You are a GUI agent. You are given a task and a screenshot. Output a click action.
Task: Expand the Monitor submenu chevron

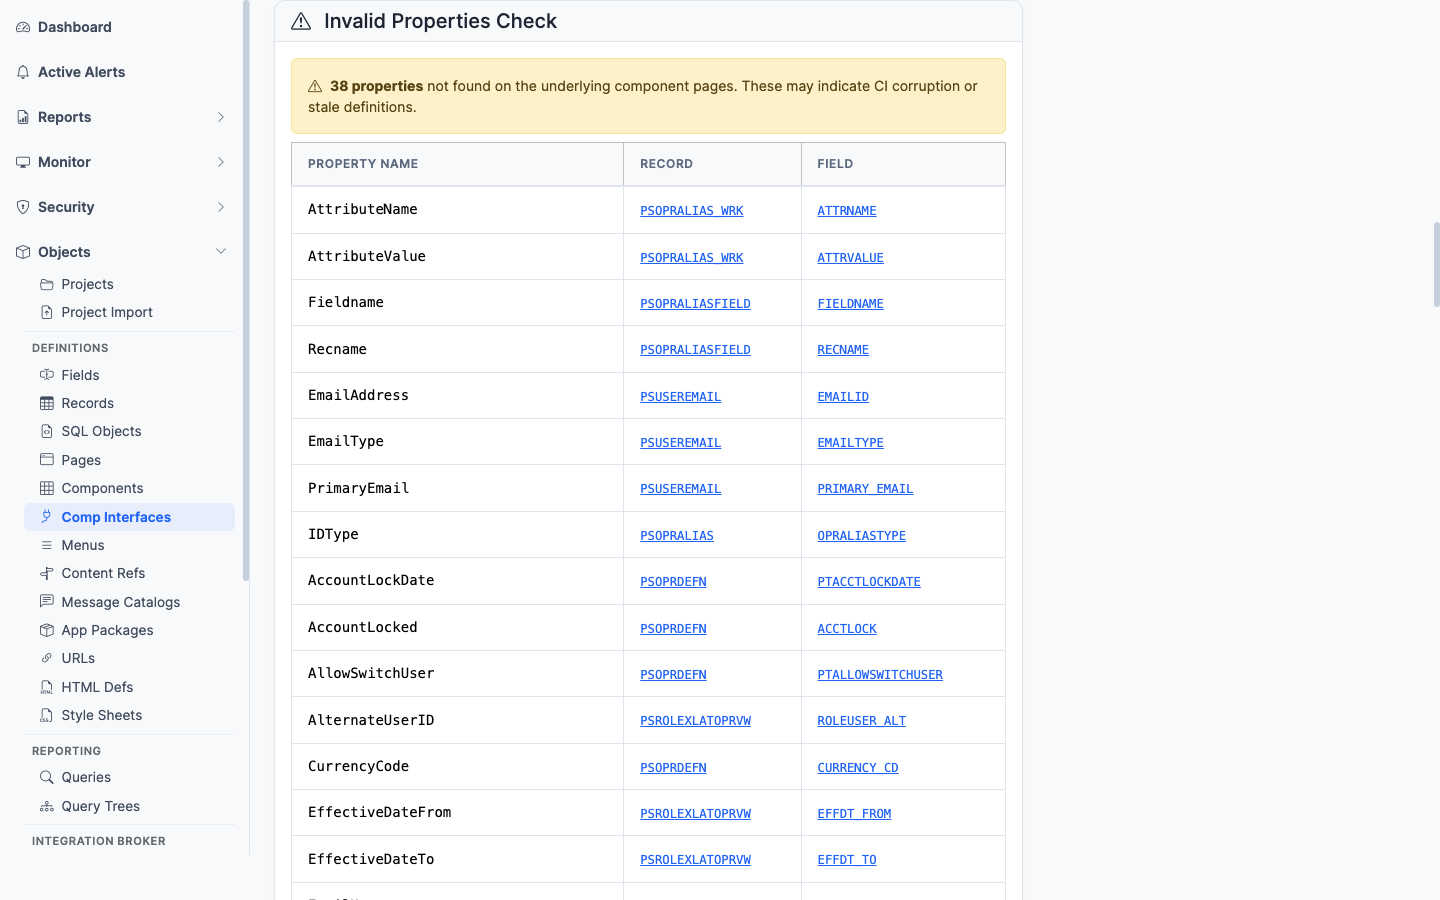pyautogui.click(x=221, y=162)
